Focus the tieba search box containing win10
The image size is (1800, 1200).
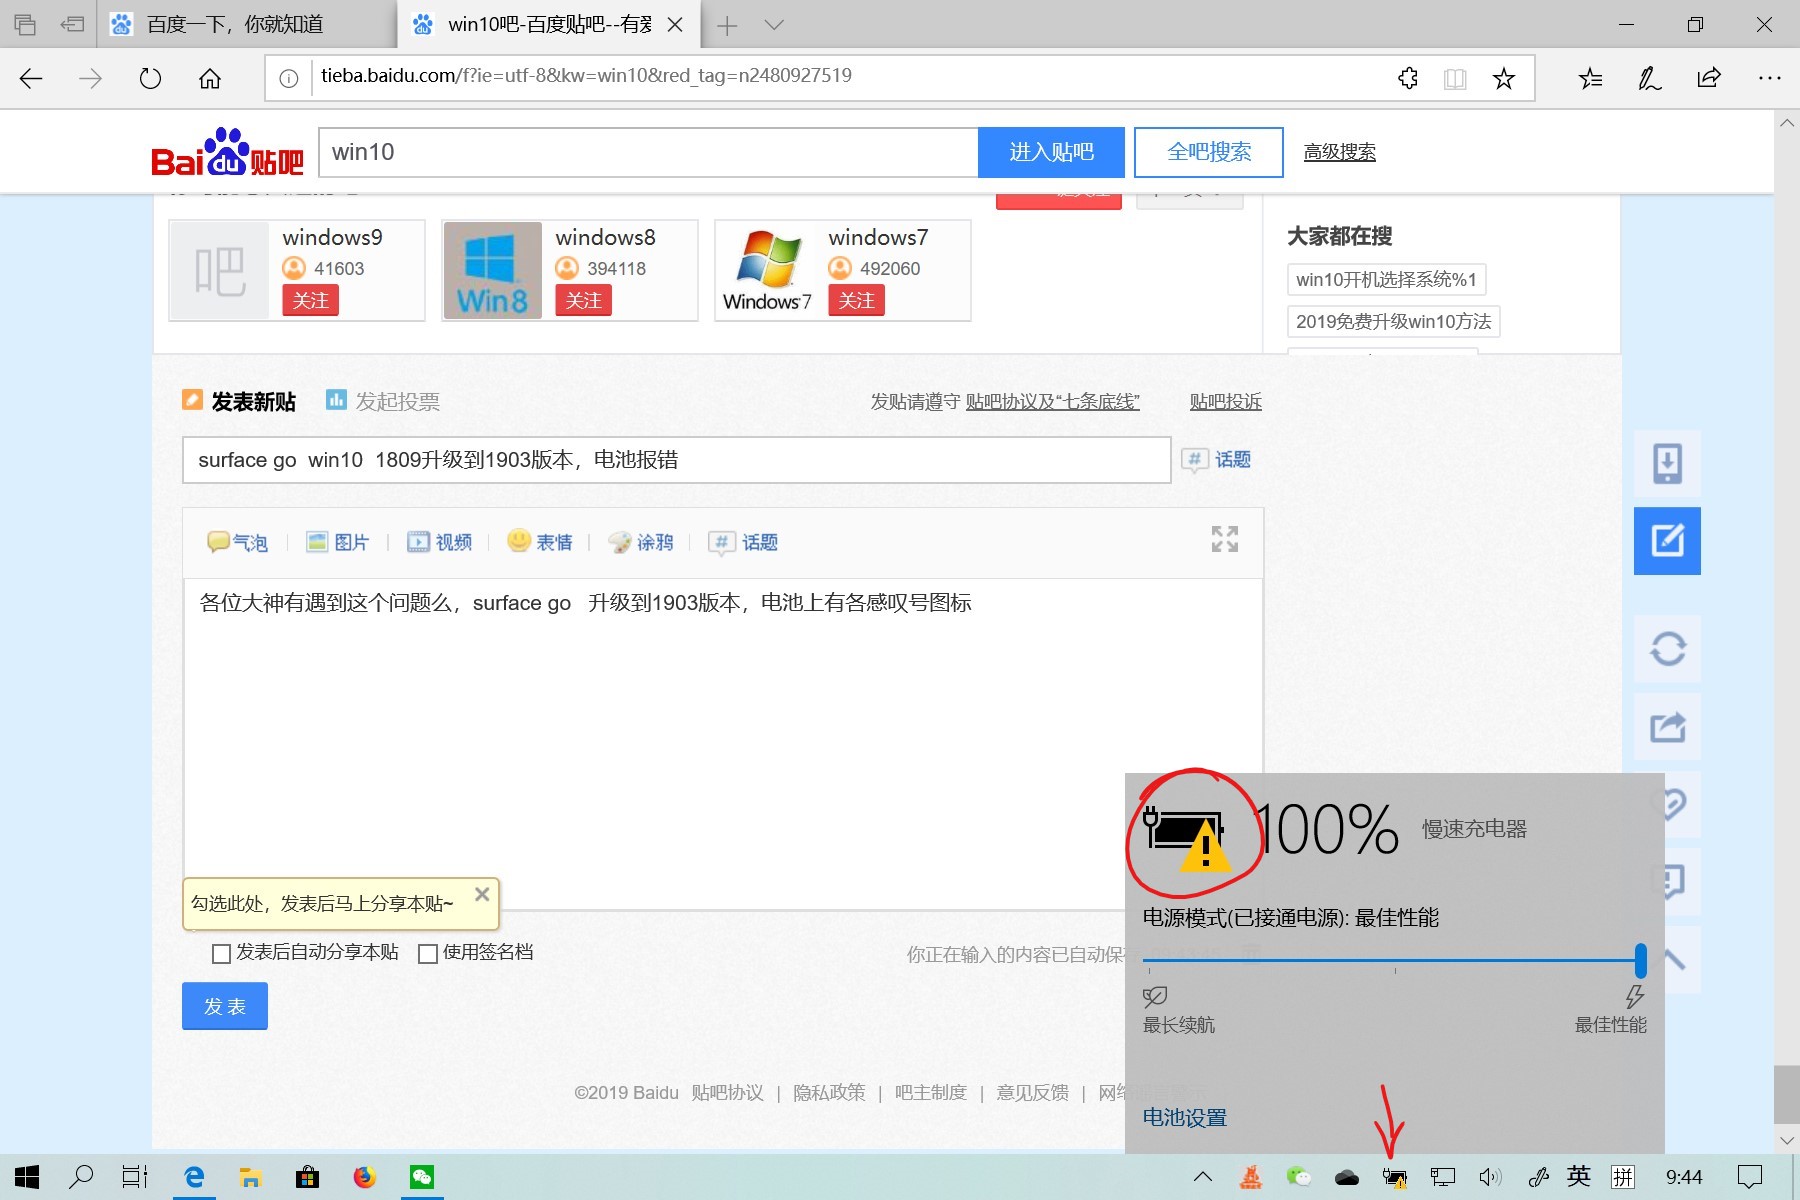(x=648, y=152)
